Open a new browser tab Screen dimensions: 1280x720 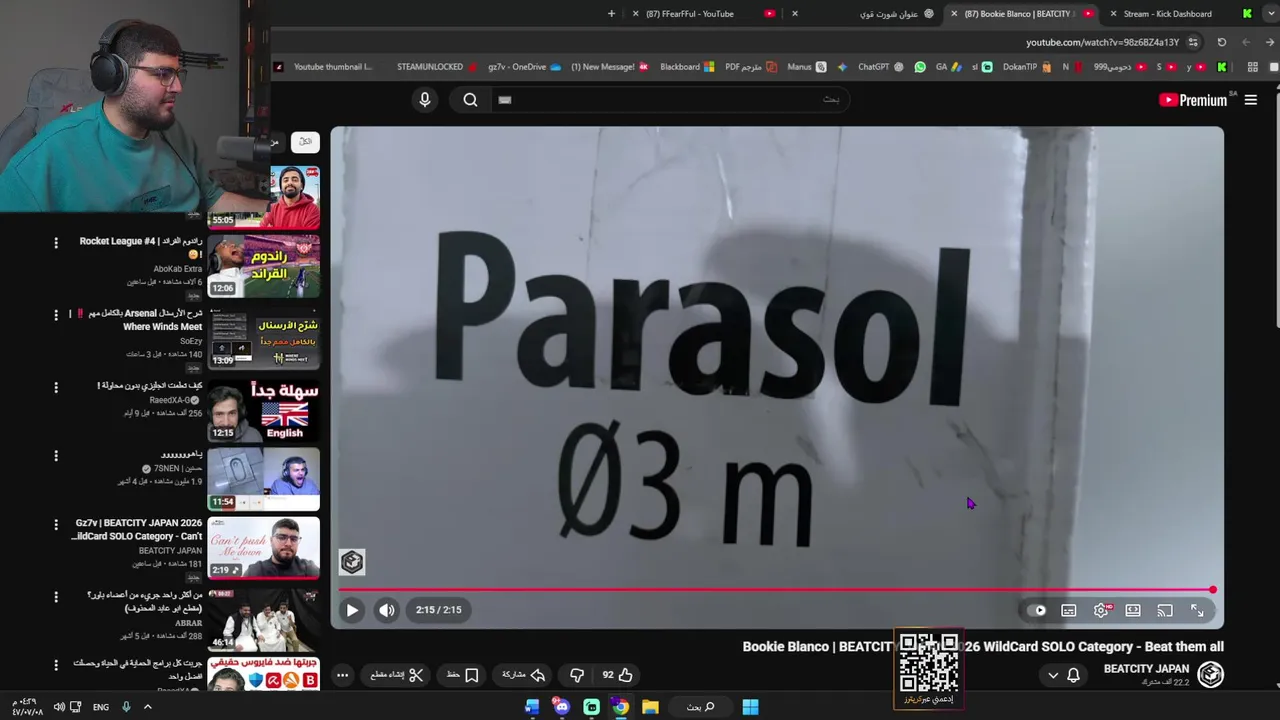tap(611, 14)
